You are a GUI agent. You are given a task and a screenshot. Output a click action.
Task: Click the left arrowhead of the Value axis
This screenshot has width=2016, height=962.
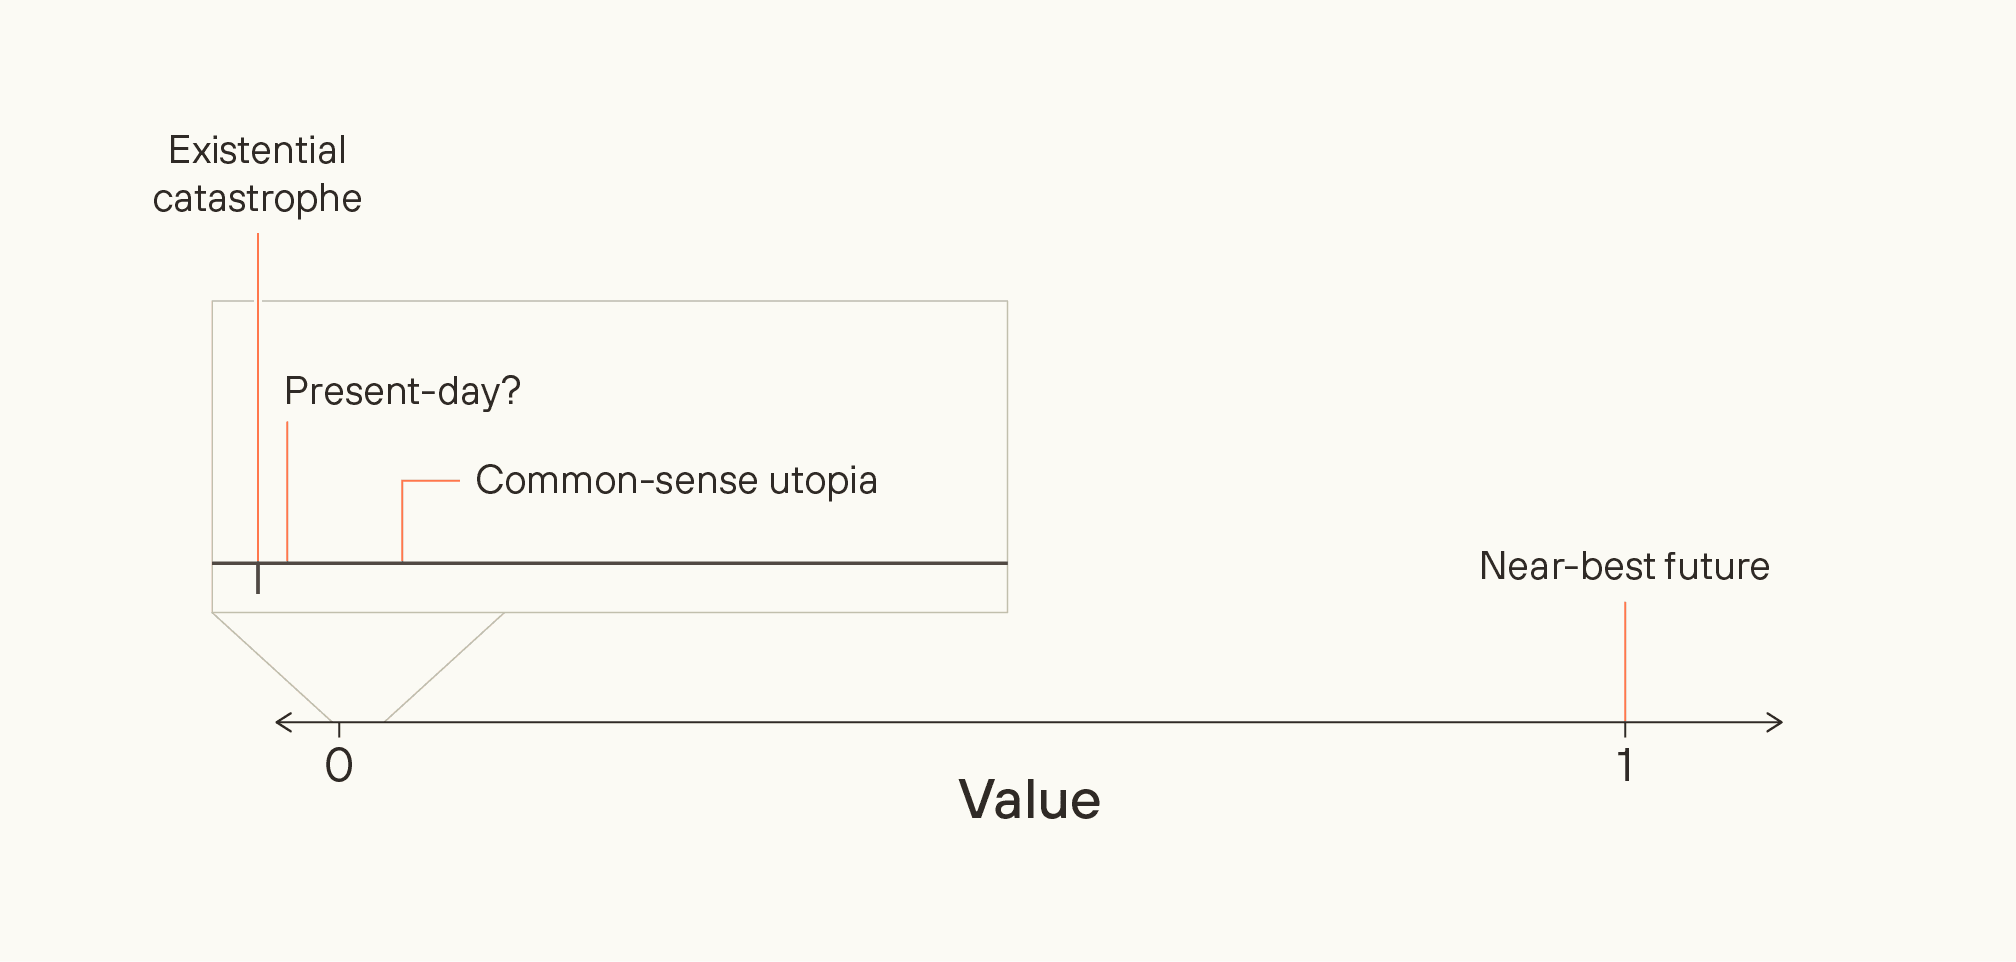coord(281,722)
